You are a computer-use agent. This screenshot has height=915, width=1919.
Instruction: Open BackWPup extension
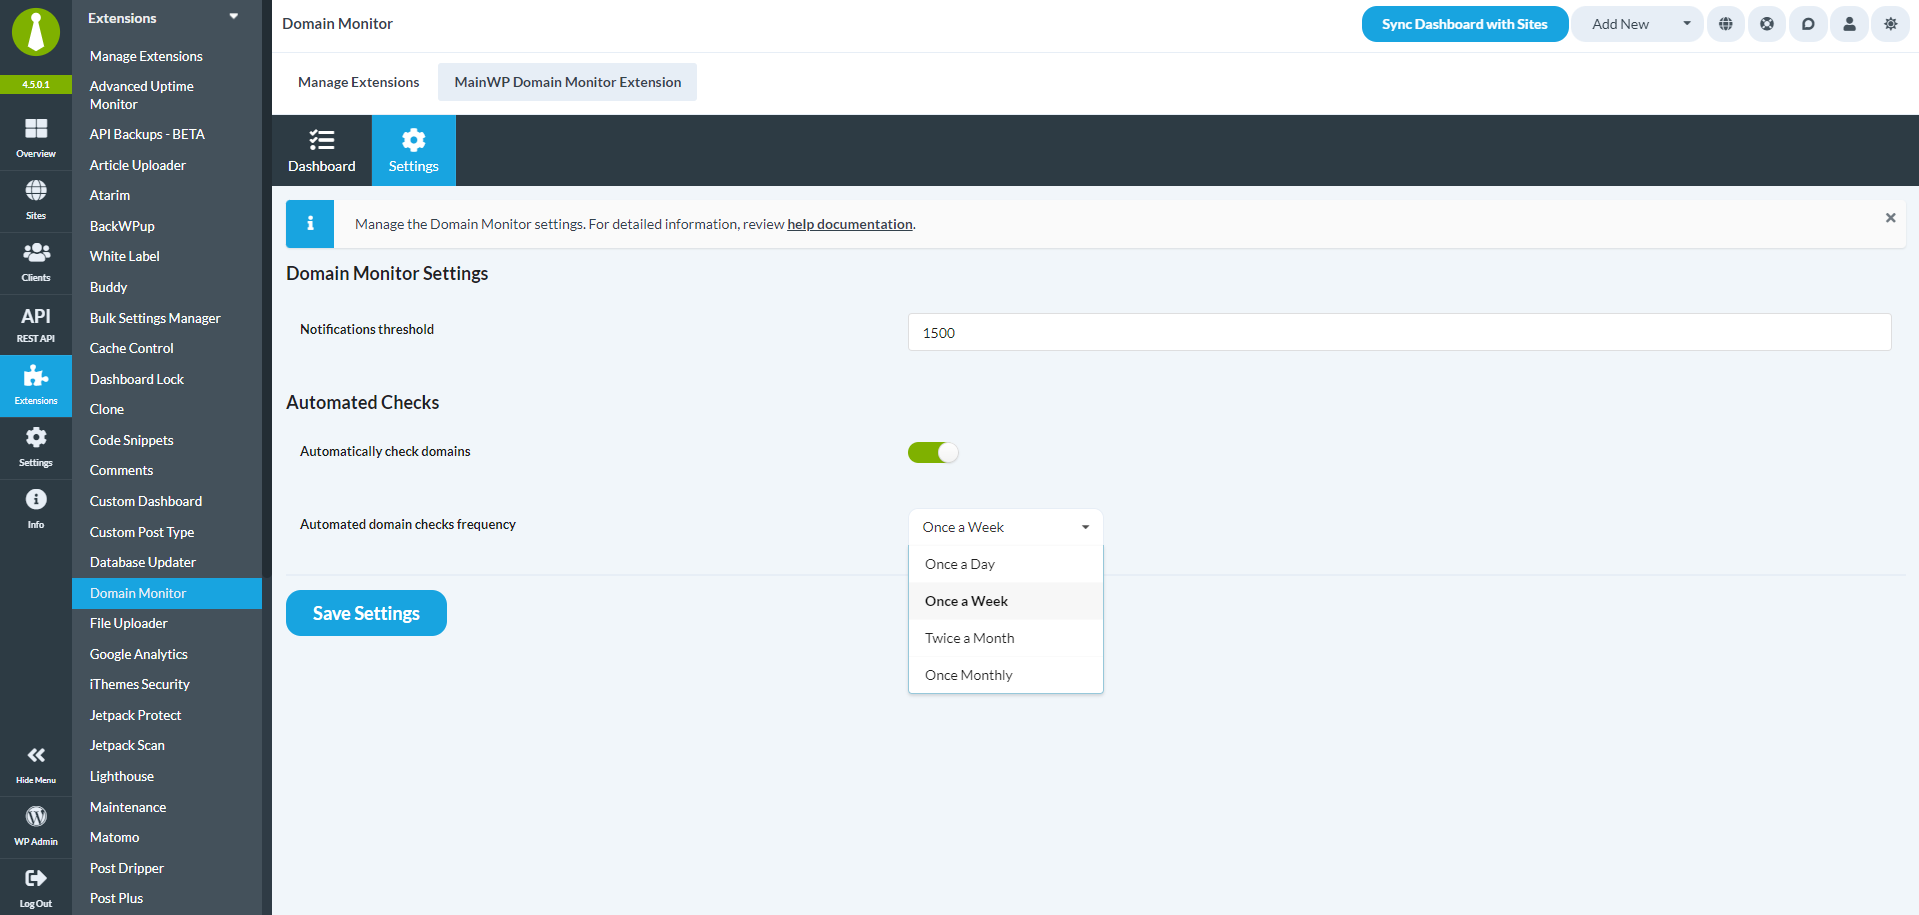(x=122, y=226)
